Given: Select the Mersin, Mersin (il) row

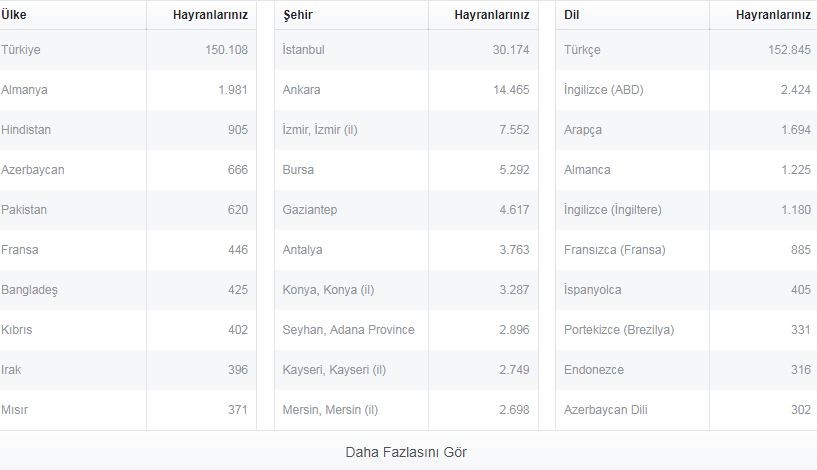Looking at the screenshot, I should point(406,410).
